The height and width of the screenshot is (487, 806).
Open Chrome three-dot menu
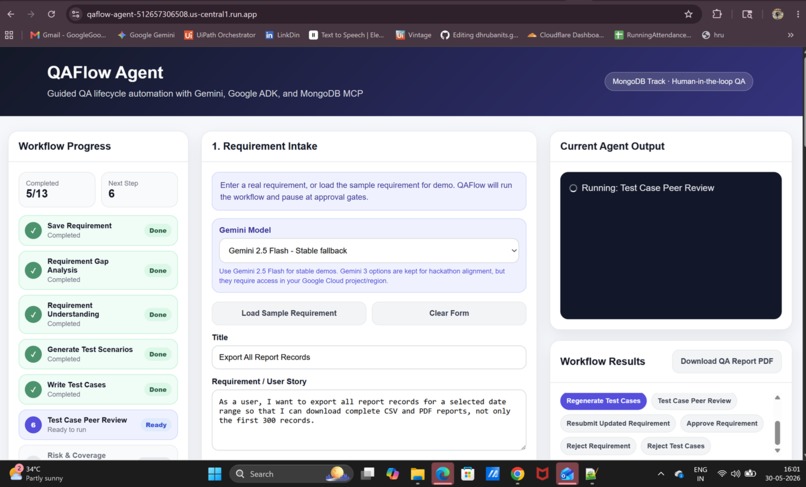[798, 14]
